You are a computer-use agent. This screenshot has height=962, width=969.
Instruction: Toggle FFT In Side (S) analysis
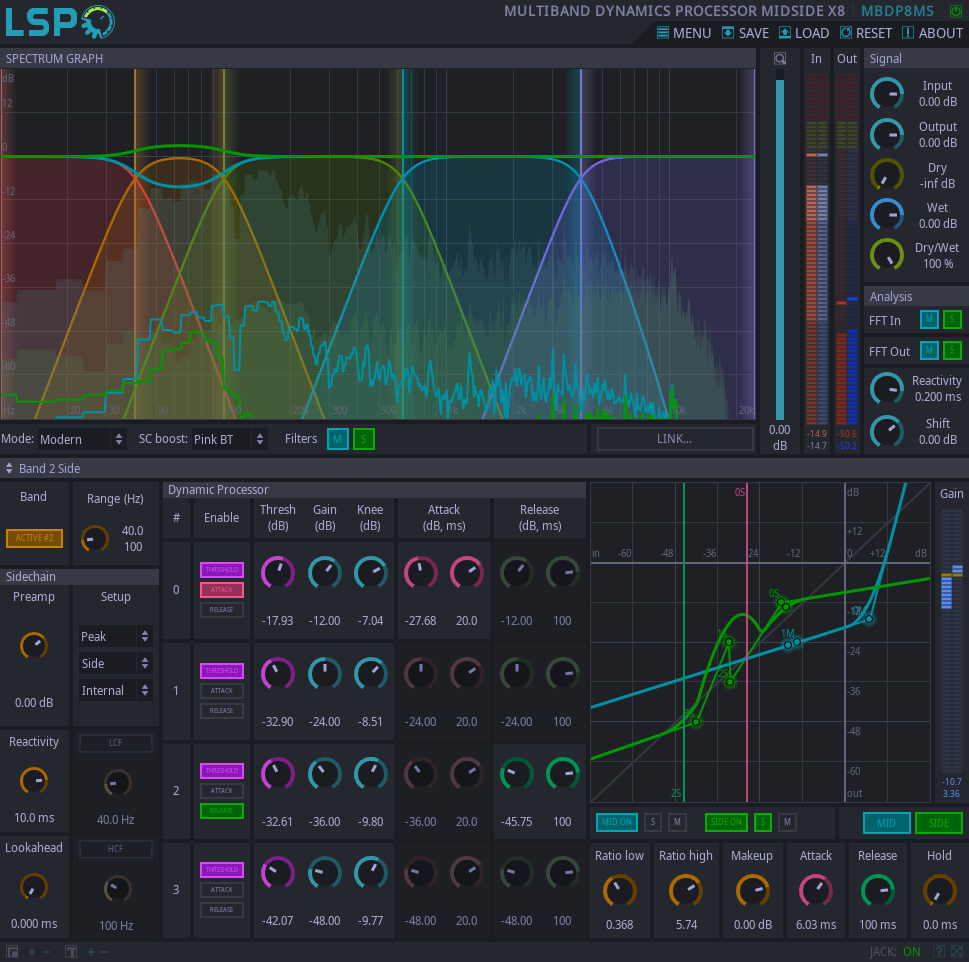tap(952, 319)
